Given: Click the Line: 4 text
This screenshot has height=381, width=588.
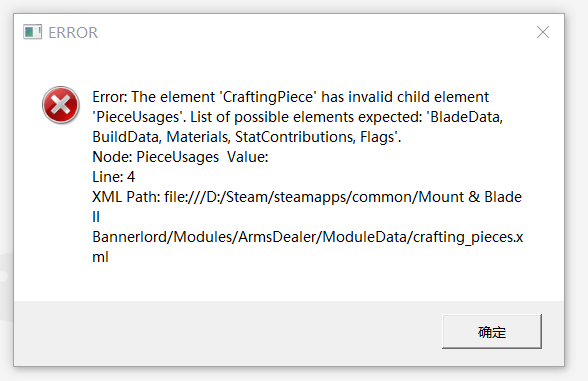Looking at the screenshot, I should click(x=114, y=177).
